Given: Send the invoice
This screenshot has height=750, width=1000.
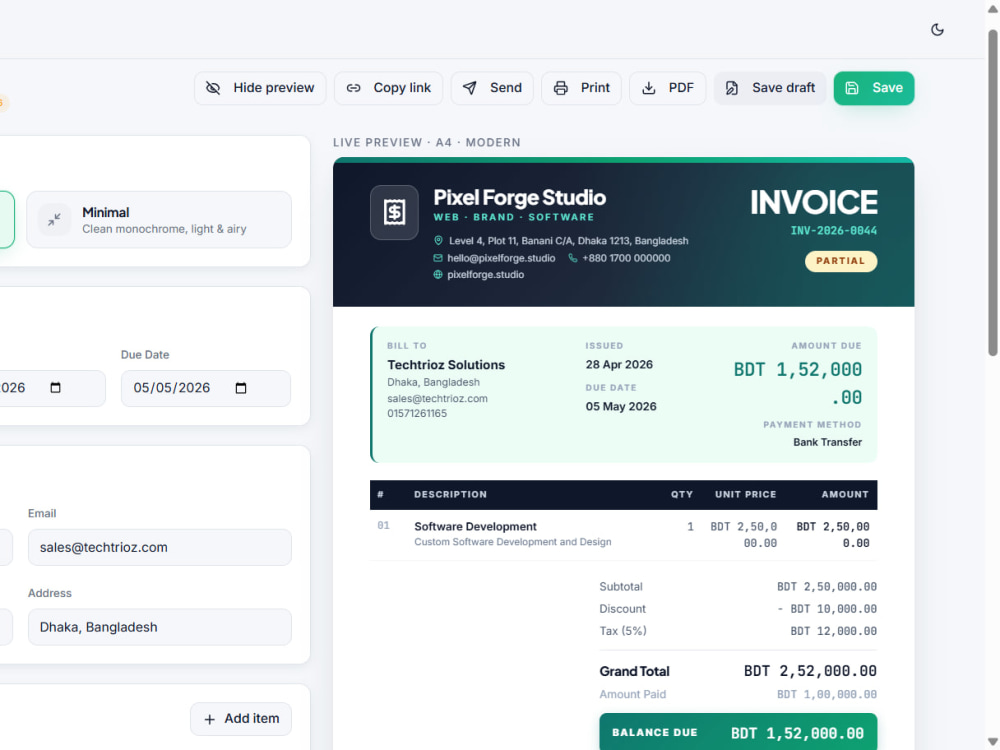Looking at the screenshot, I should [x=492, y=88].
